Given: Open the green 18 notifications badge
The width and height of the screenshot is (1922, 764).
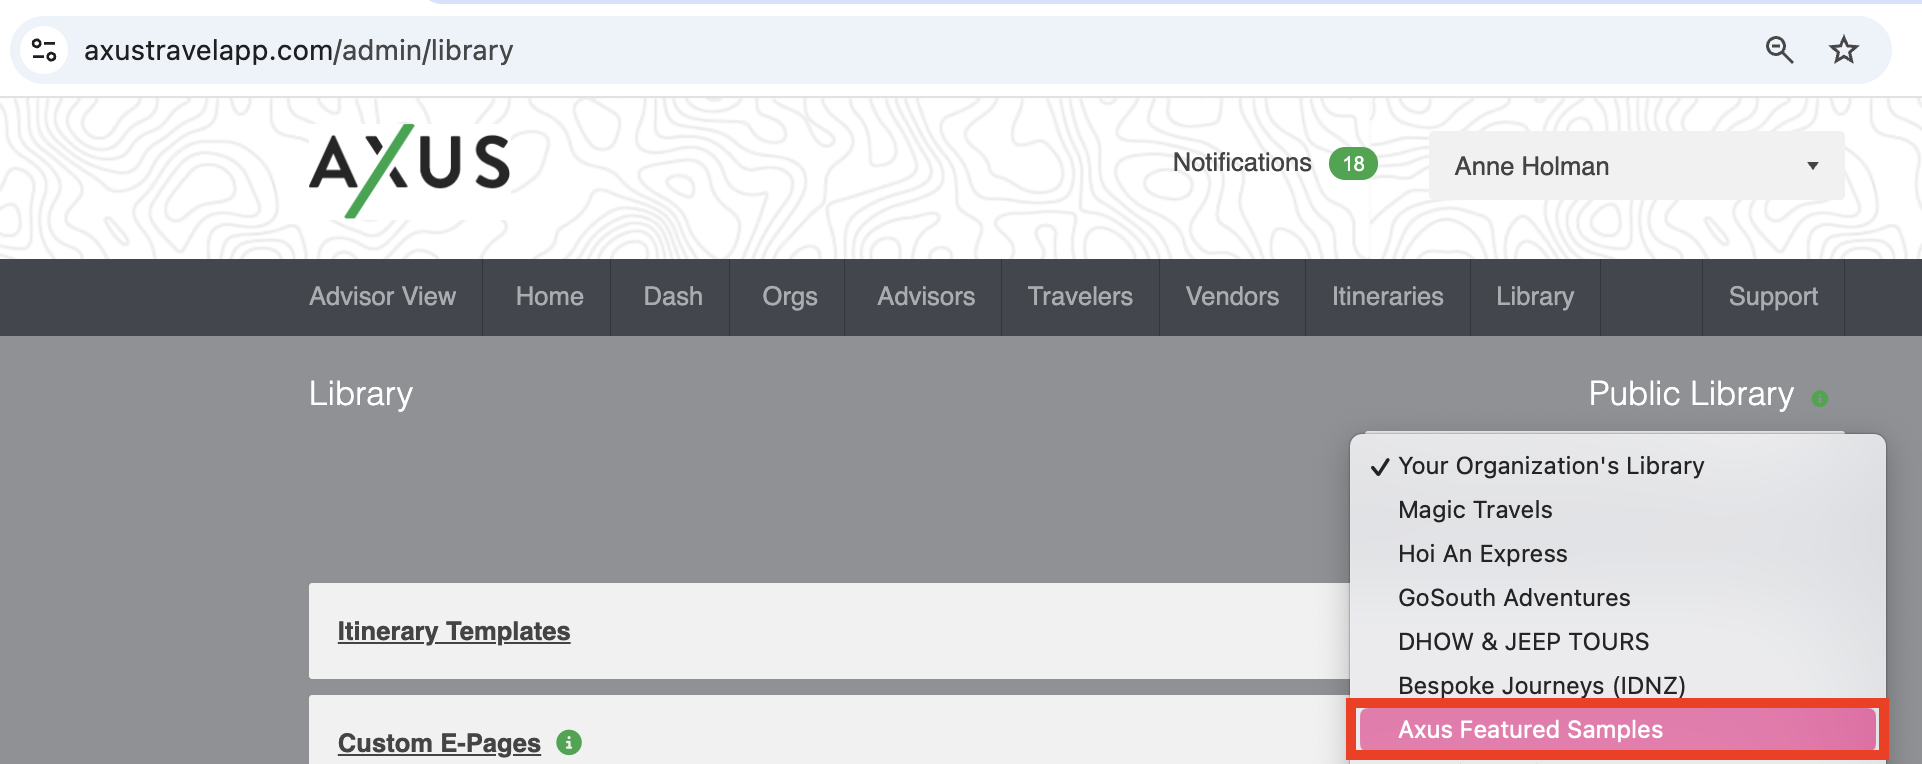Looking at the screenshot, I should [1353, 163].
